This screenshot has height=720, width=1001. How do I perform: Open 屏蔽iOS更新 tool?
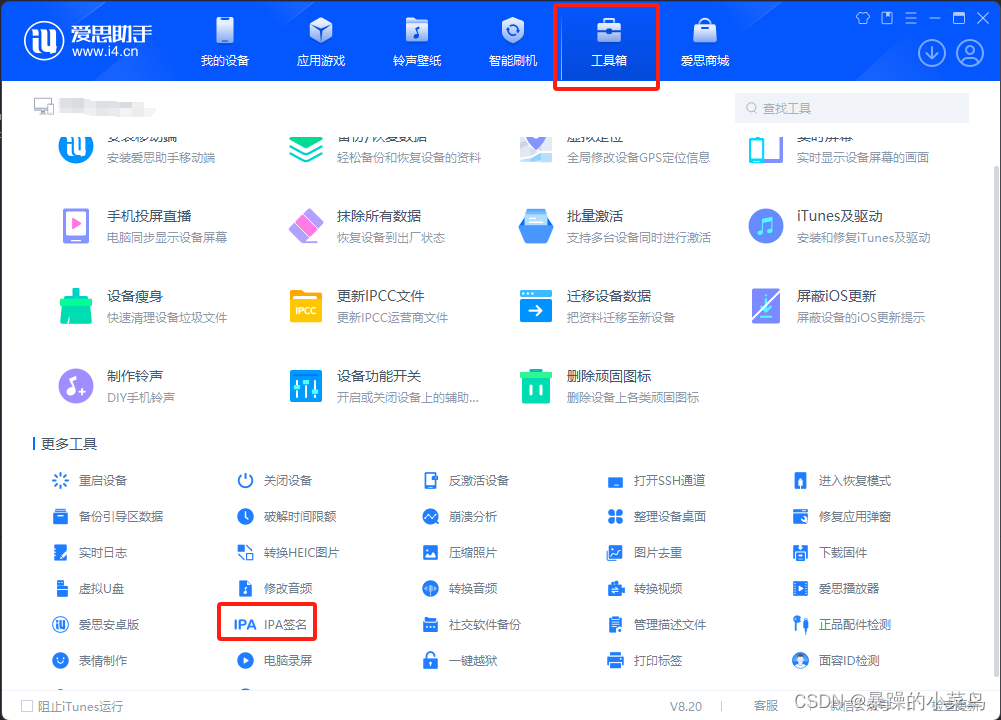point(838,306)
